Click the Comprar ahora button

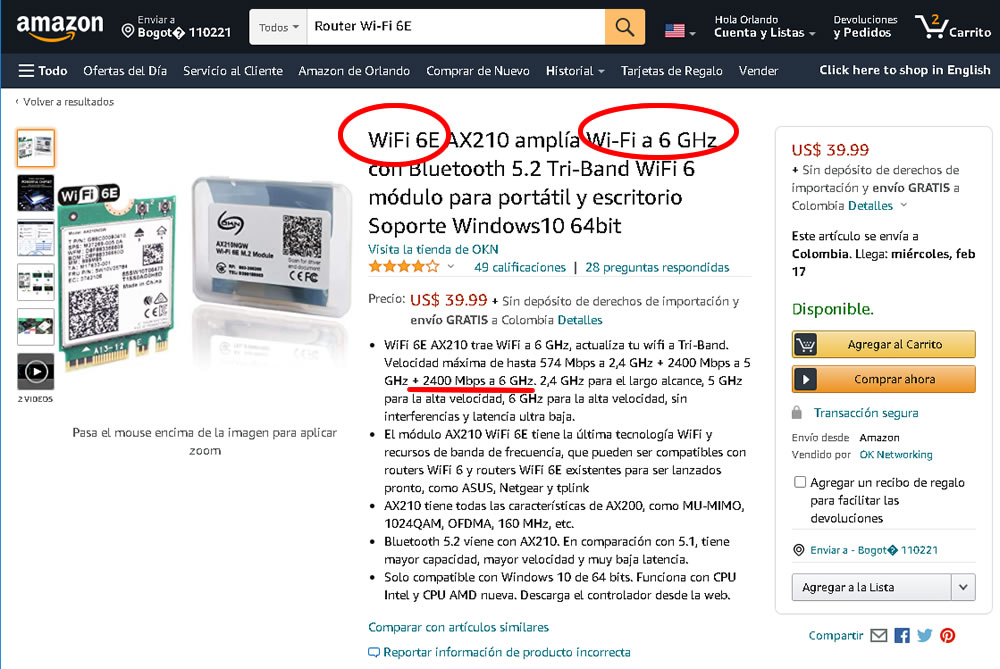(883, 379)
